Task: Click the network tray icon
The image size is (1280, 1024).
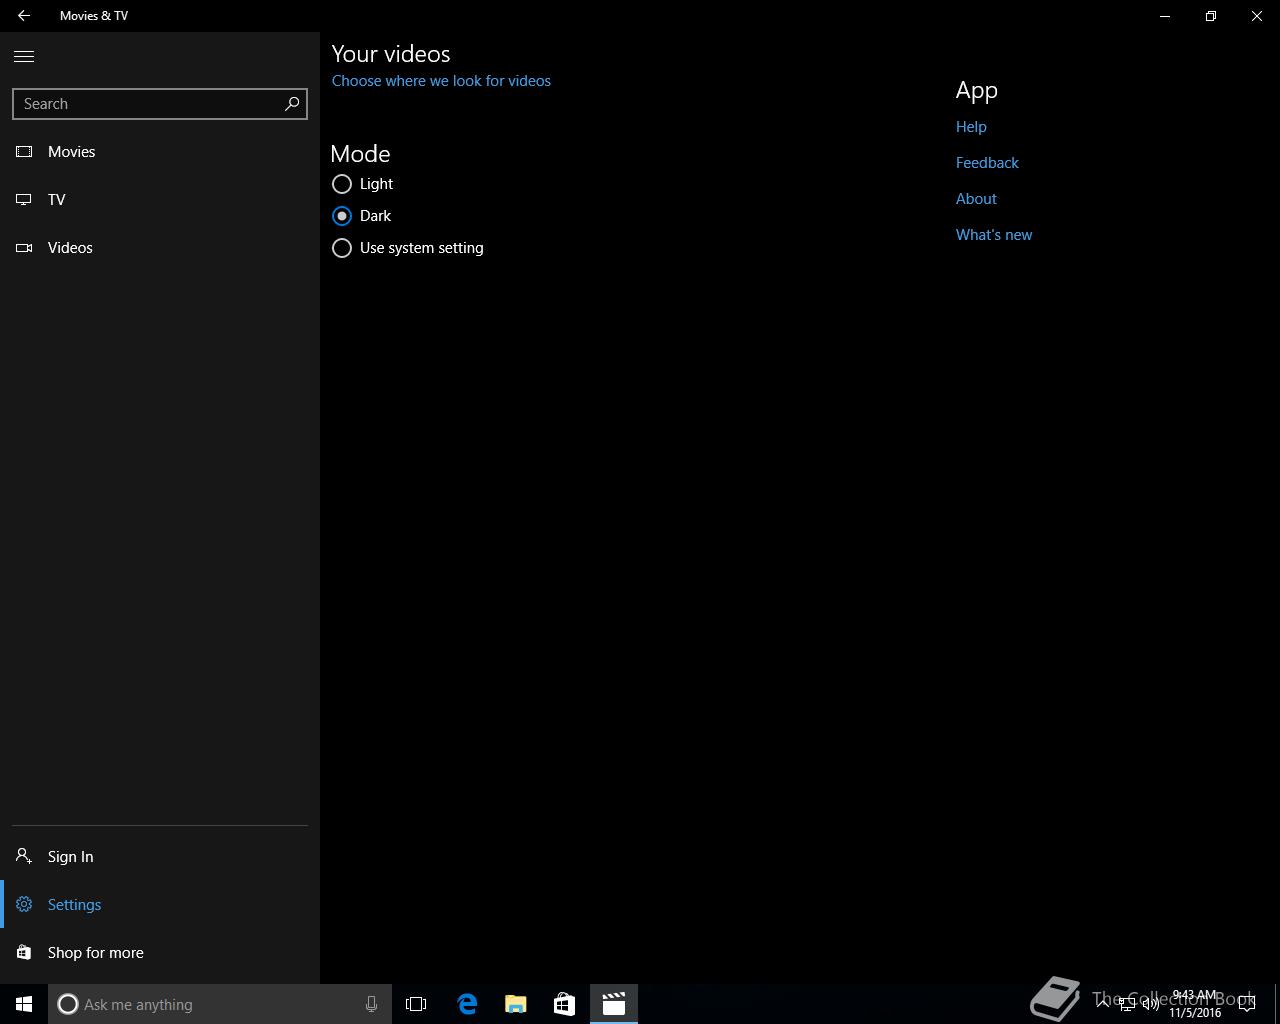Action: point(1127,1004)
